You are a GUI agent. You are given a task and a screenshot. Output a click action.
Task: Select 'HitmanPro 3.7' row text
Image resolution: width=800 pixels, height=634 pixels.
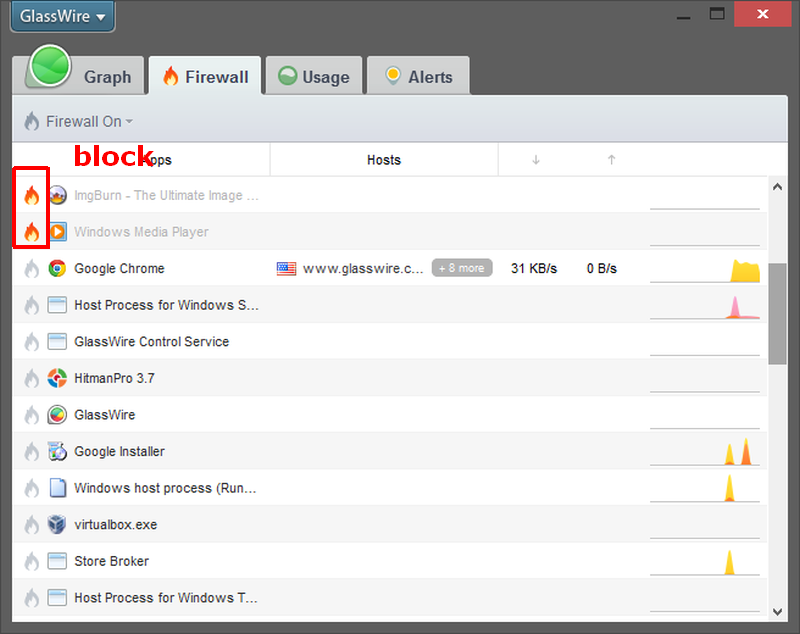[114, 378]
